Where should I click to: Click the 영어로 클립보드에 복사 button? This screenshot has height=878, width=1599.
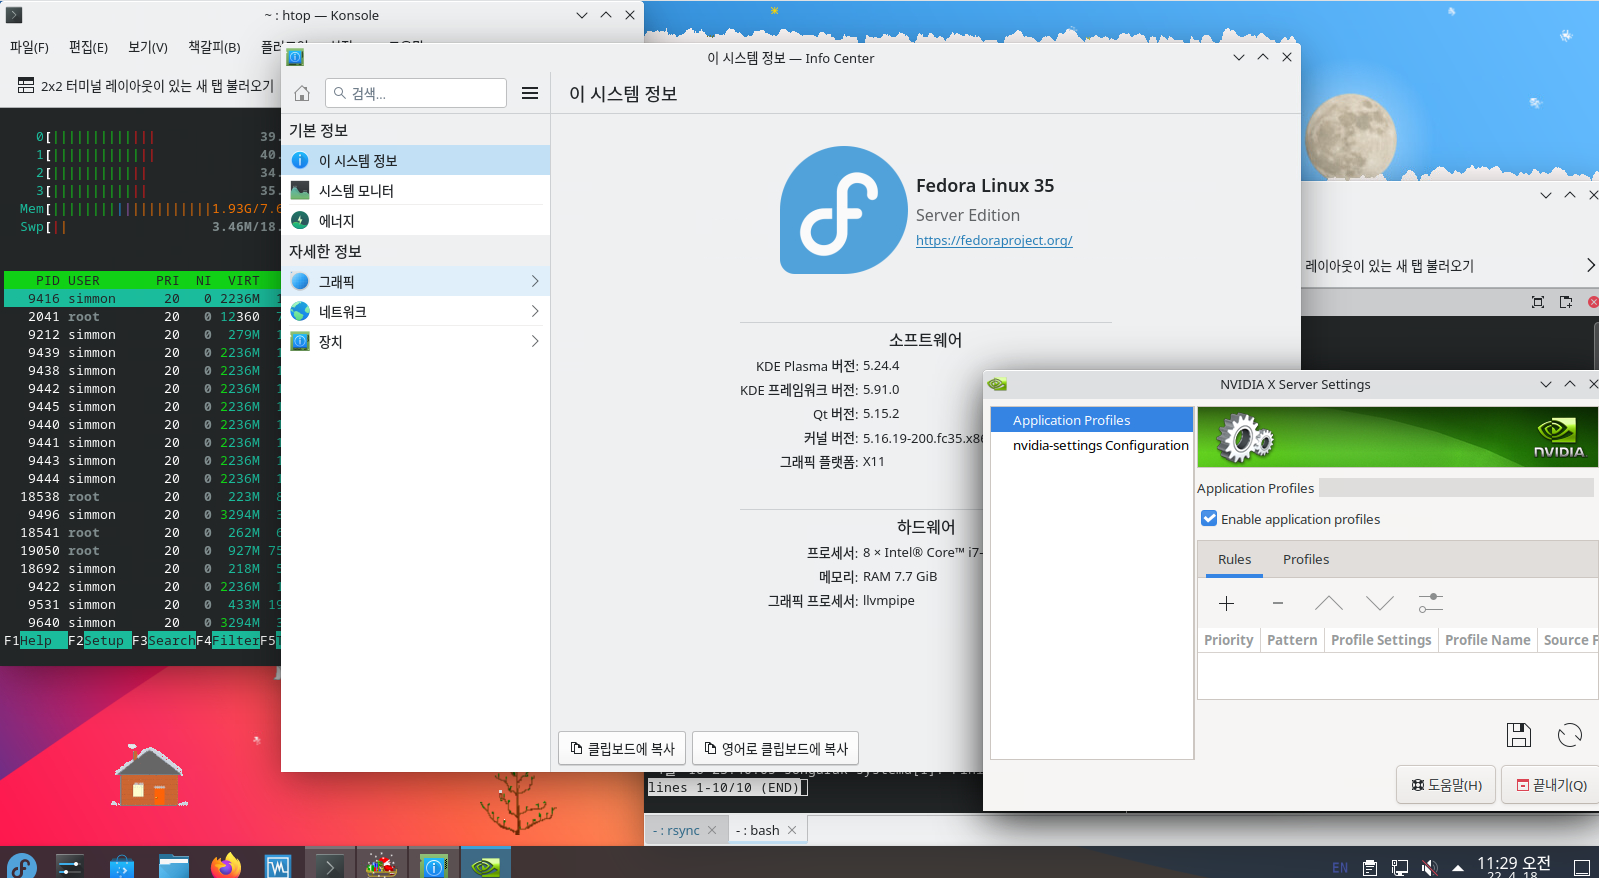776,748
